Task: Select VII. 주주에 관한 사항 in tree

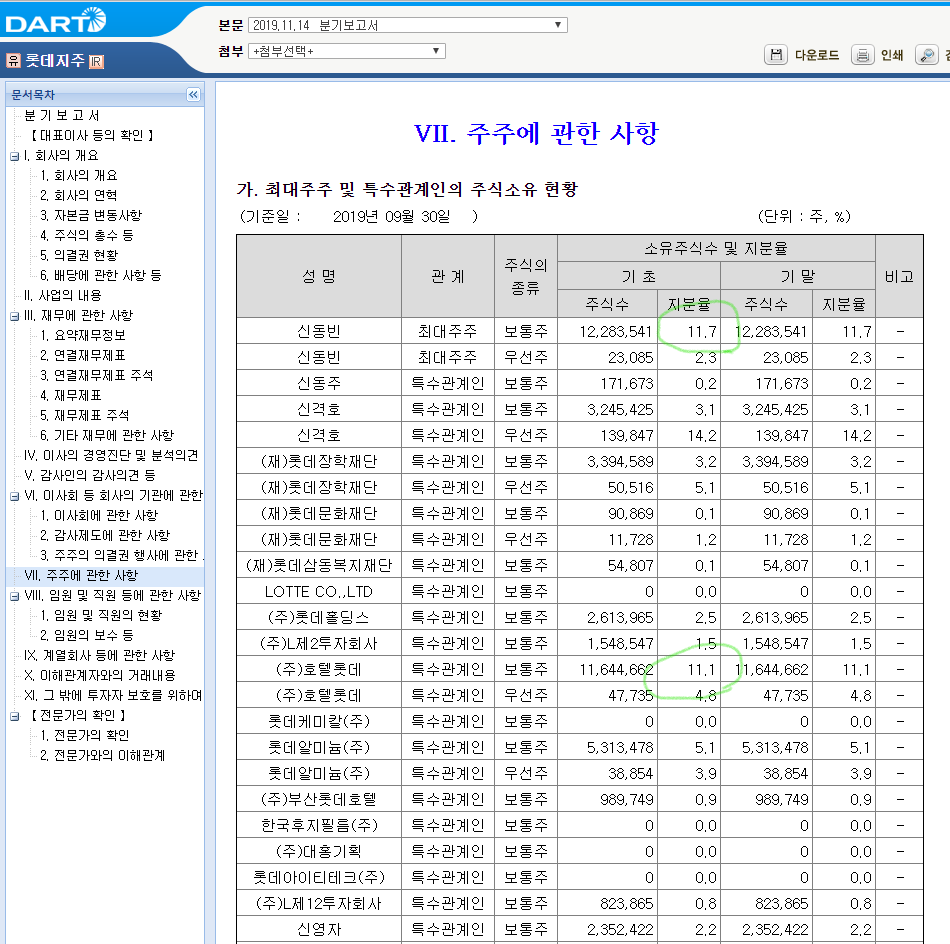Action: tap(81, 575)
